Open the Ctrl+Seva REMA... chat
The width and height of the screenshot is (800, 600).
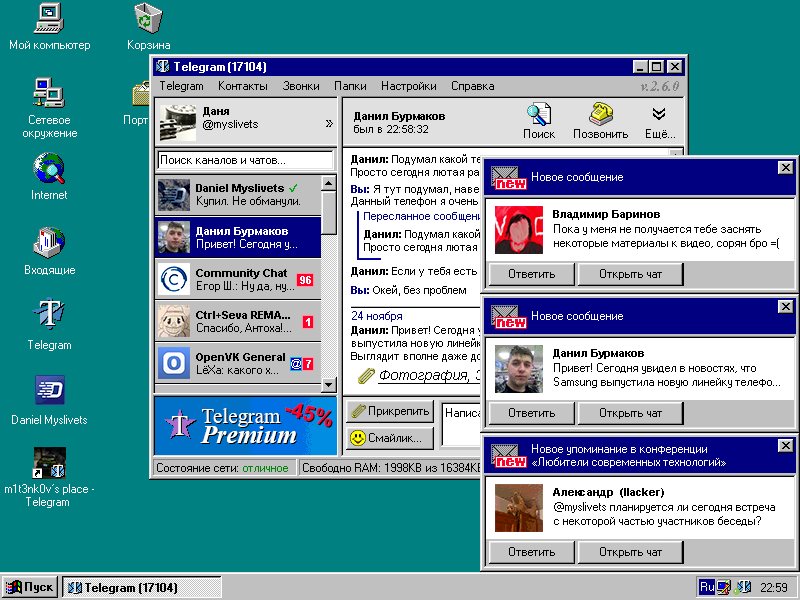click(238, 321)
